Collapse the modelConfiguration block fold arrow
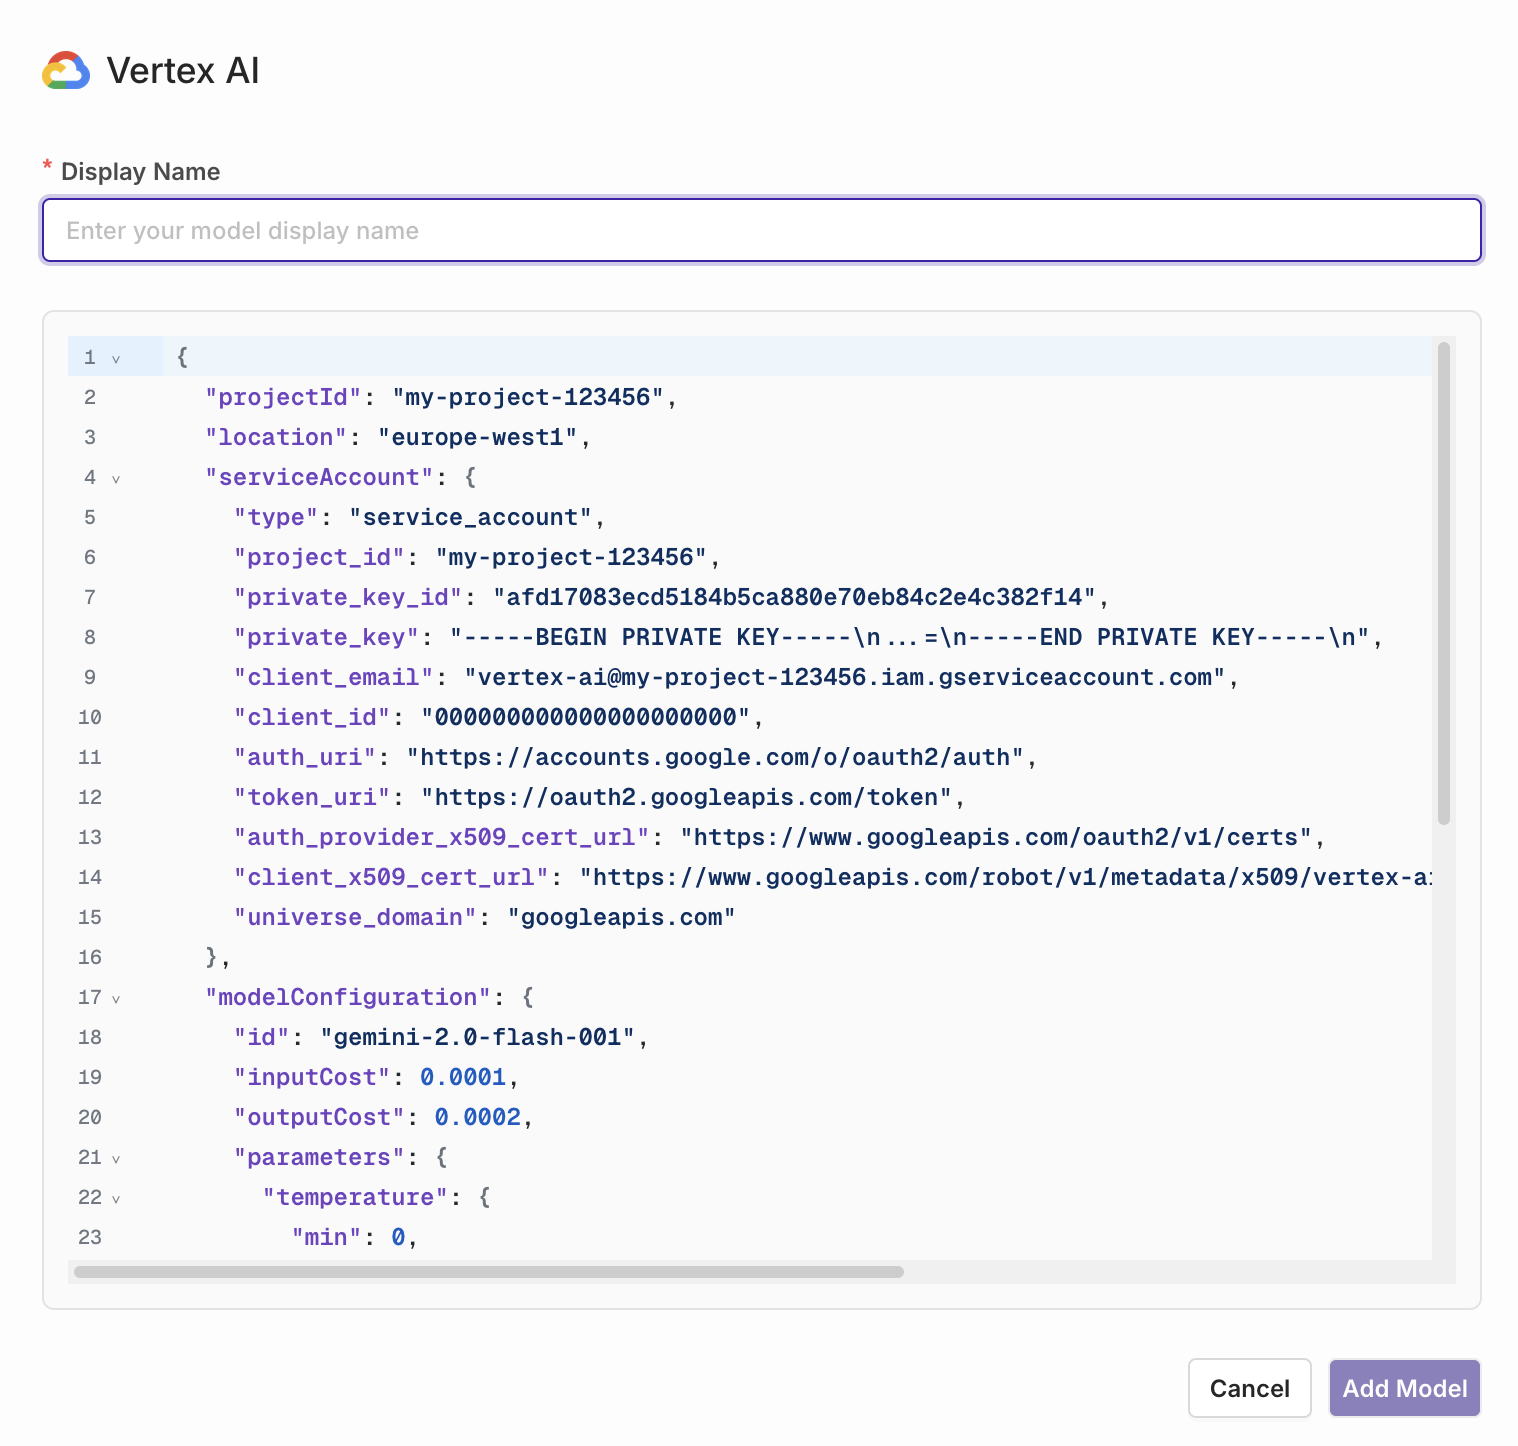 [116, 998]
